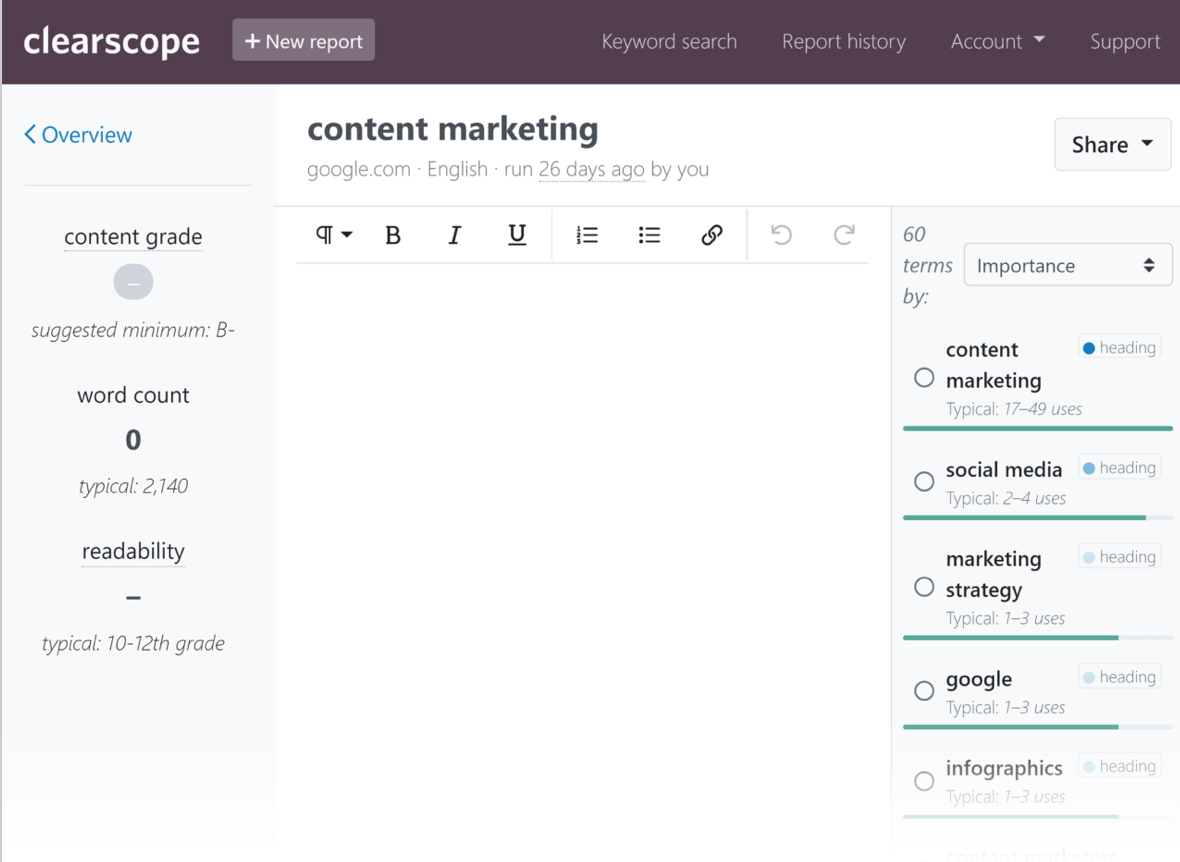Undo the last edit
Screen dimensions: 1180x862
pyautogui.click(x=781, y=235)
